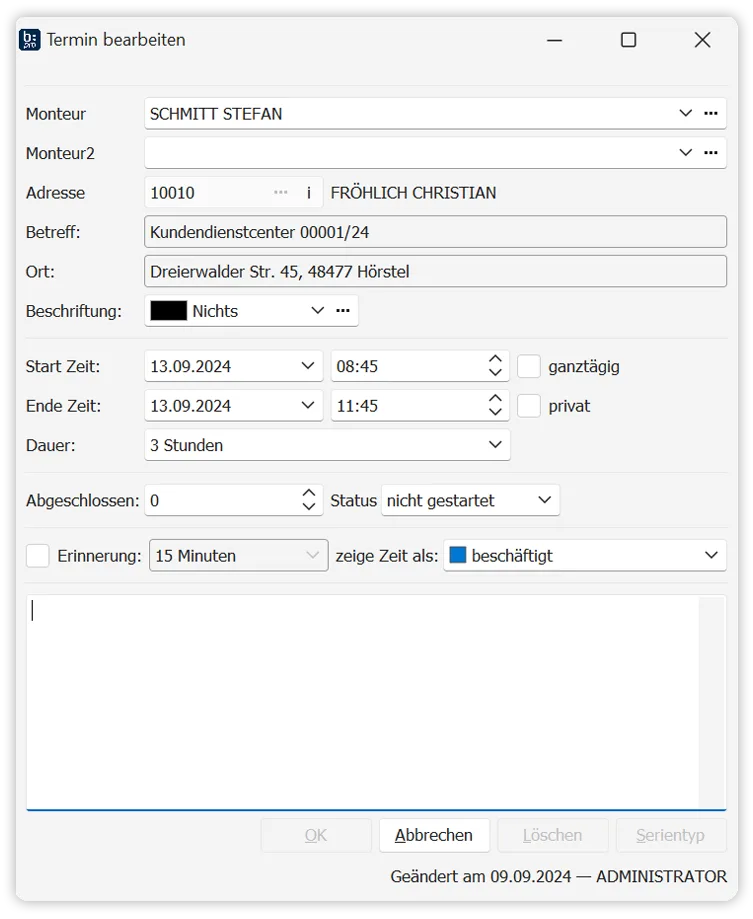Click the ellipsis button beside Monteur2 field
Screen dimensions: 753x919
click(710, 153)
